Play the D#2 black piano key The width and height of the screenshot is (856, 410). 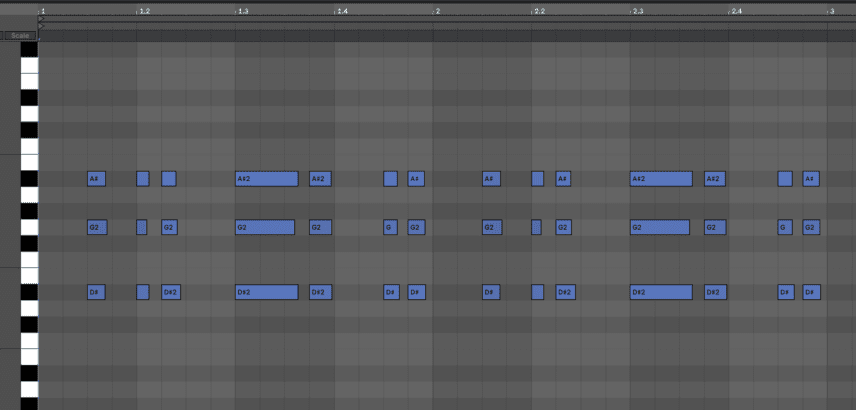(29, 292)
